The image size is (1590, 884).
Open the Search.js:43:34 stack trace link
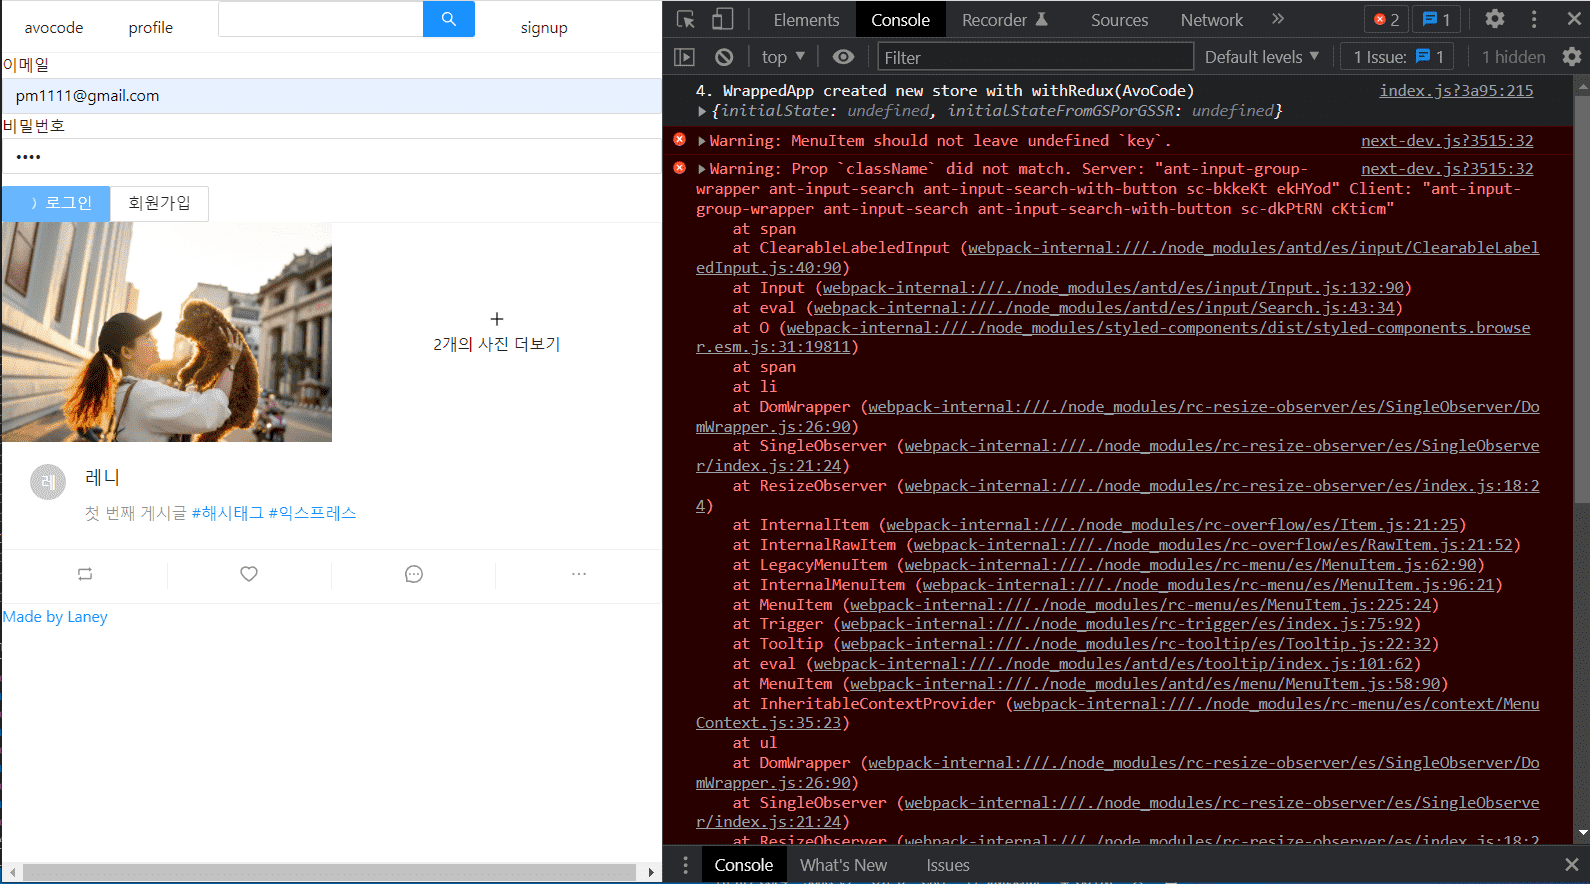pos(1105,308)
